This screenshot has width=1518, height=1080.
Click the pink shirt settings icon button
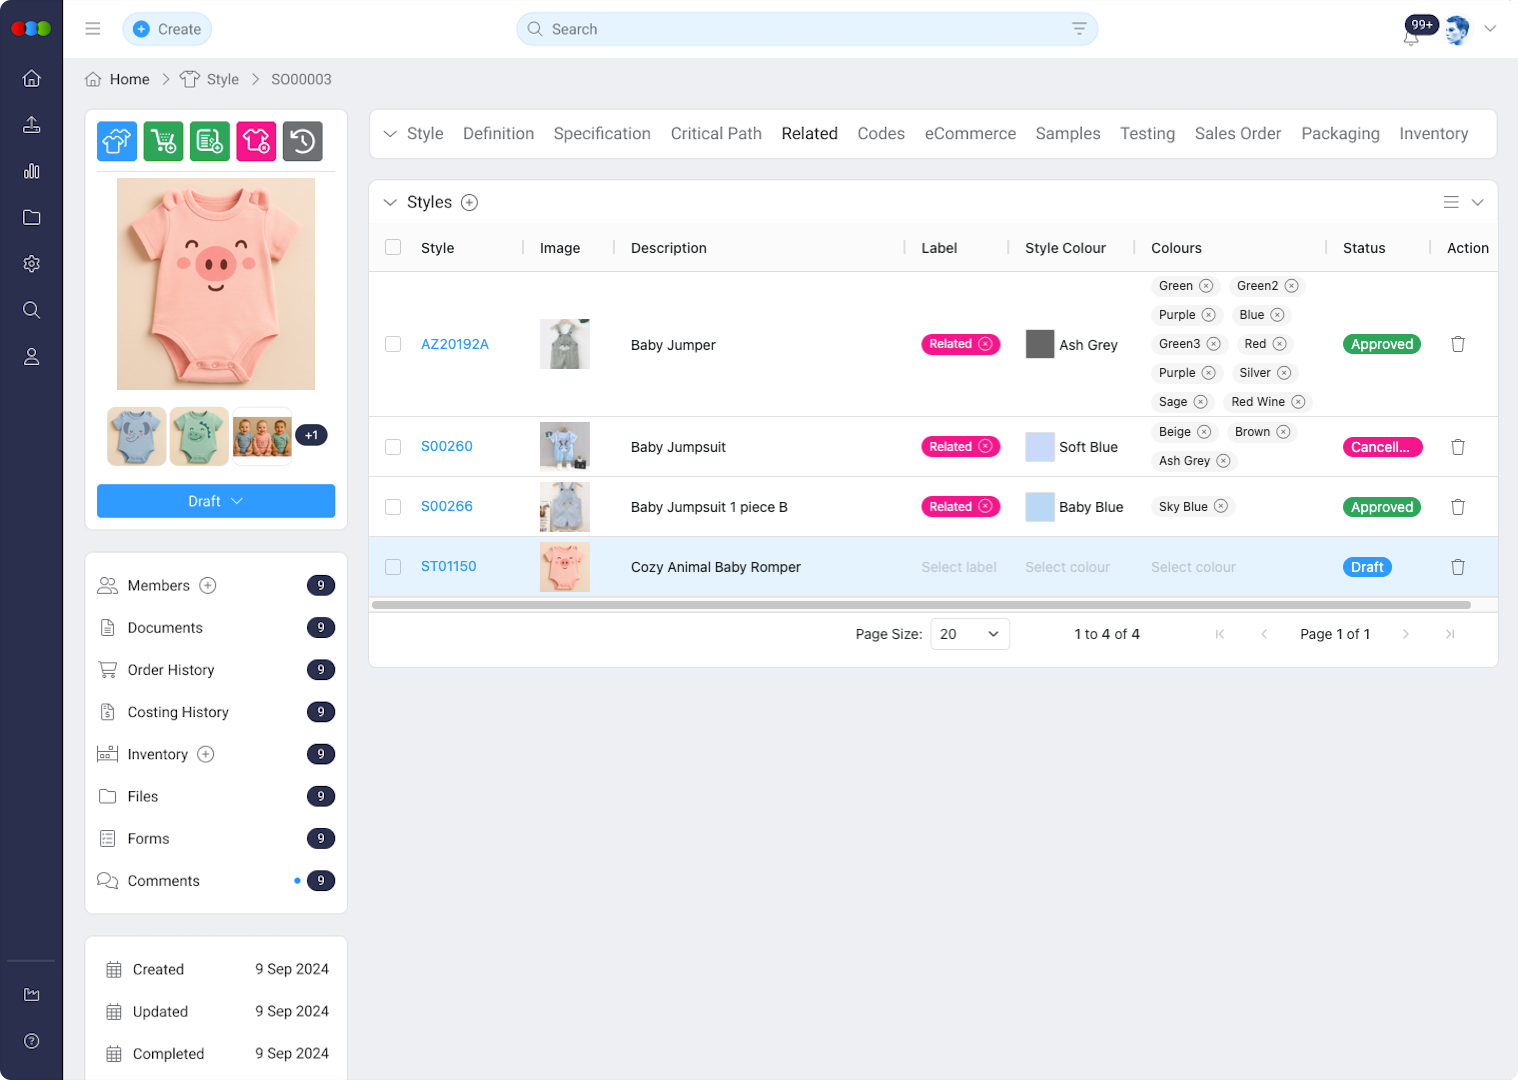(x=256, y=141)
